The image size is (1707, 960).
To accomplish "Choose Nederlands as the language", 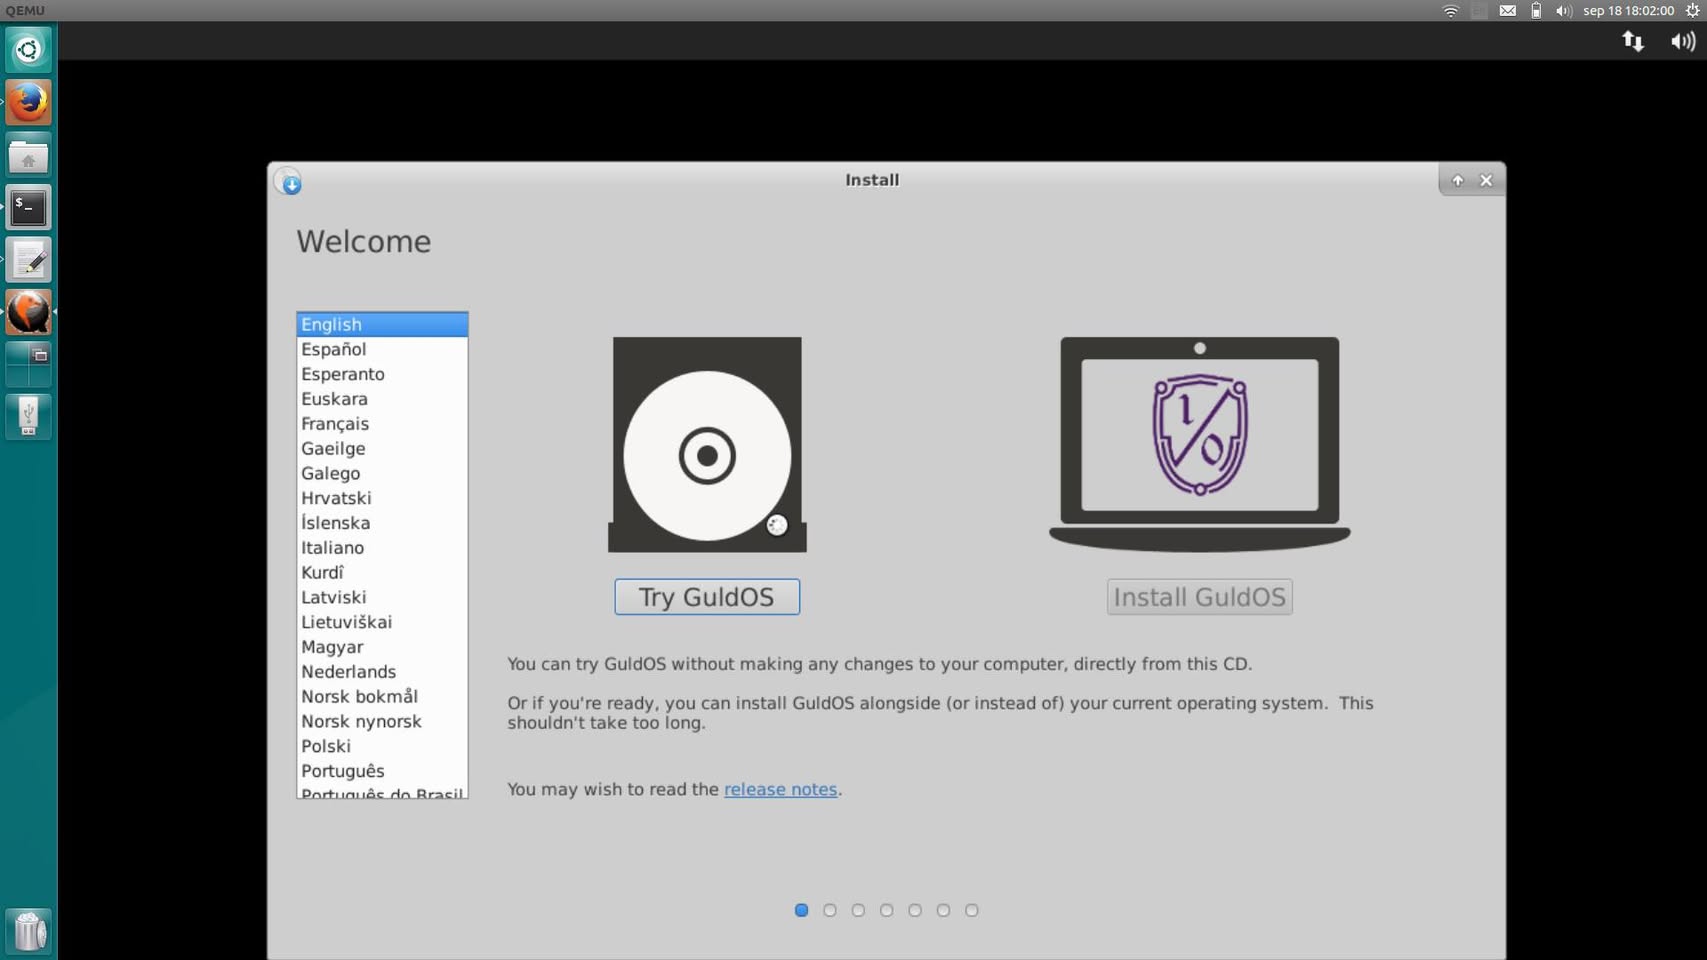I will click(x=382, y=672).
